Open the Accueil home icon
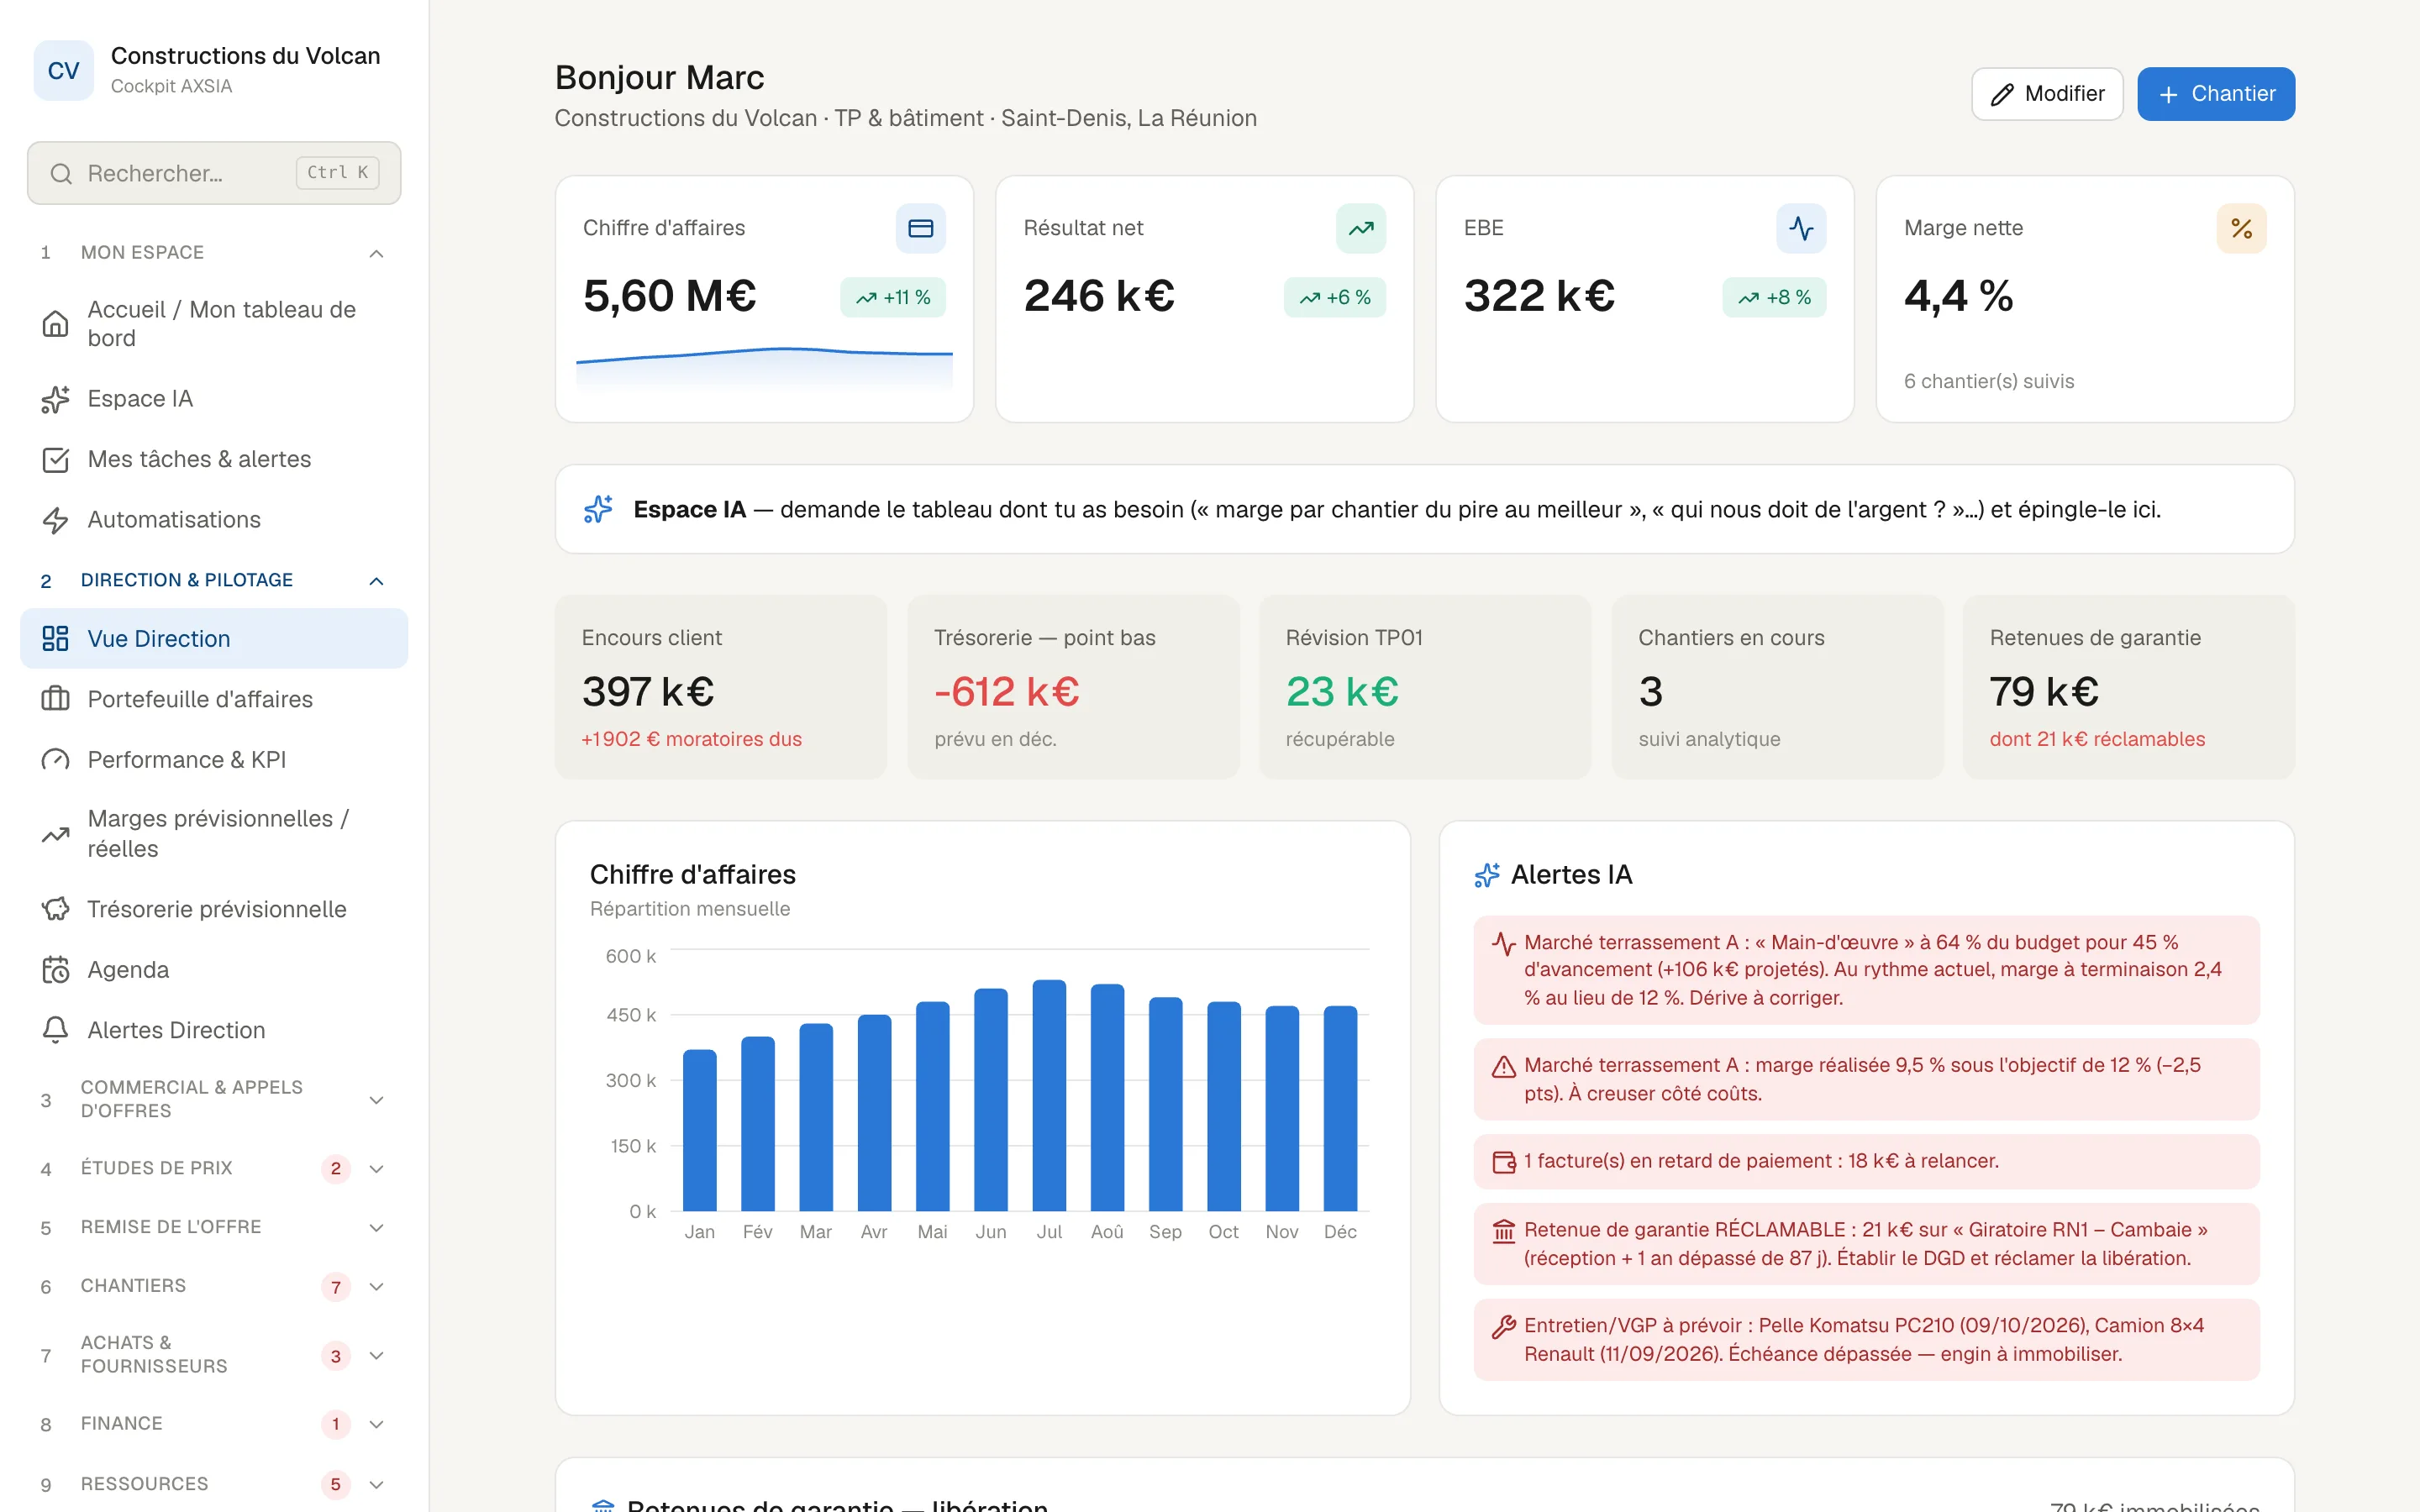Screen dimensions: 2420x1512 [x=55, y=323]
